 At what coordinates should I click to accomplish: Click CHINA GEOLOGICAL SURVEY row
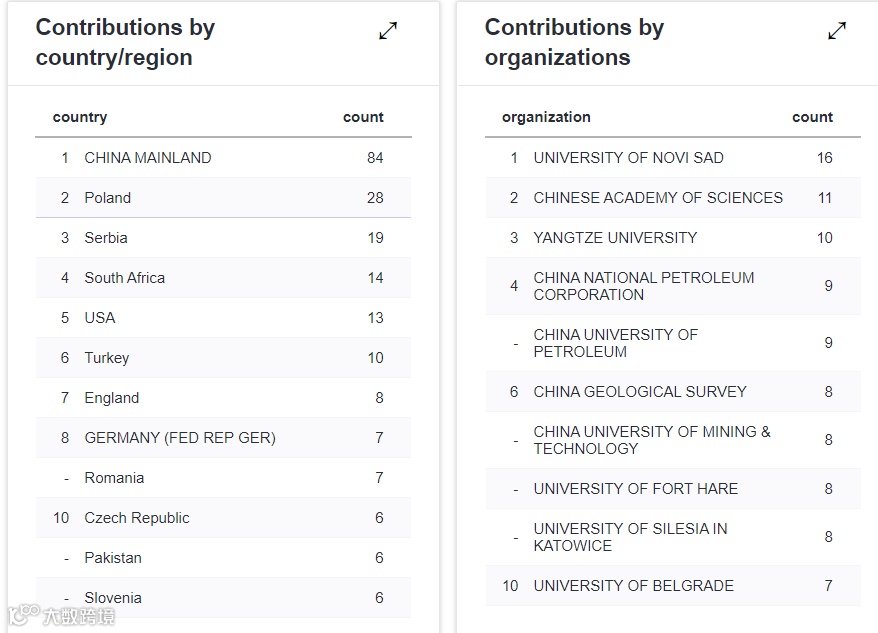(640, 392)
